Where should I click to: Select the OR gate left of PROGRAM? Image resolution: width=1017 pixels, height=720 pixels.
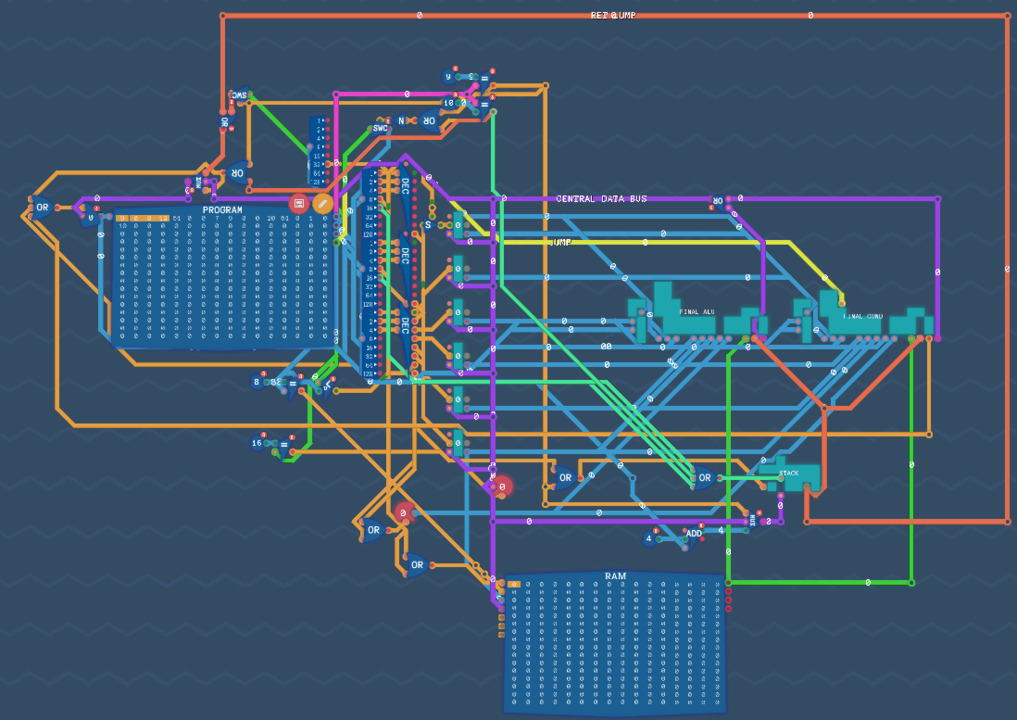point(42,208)
